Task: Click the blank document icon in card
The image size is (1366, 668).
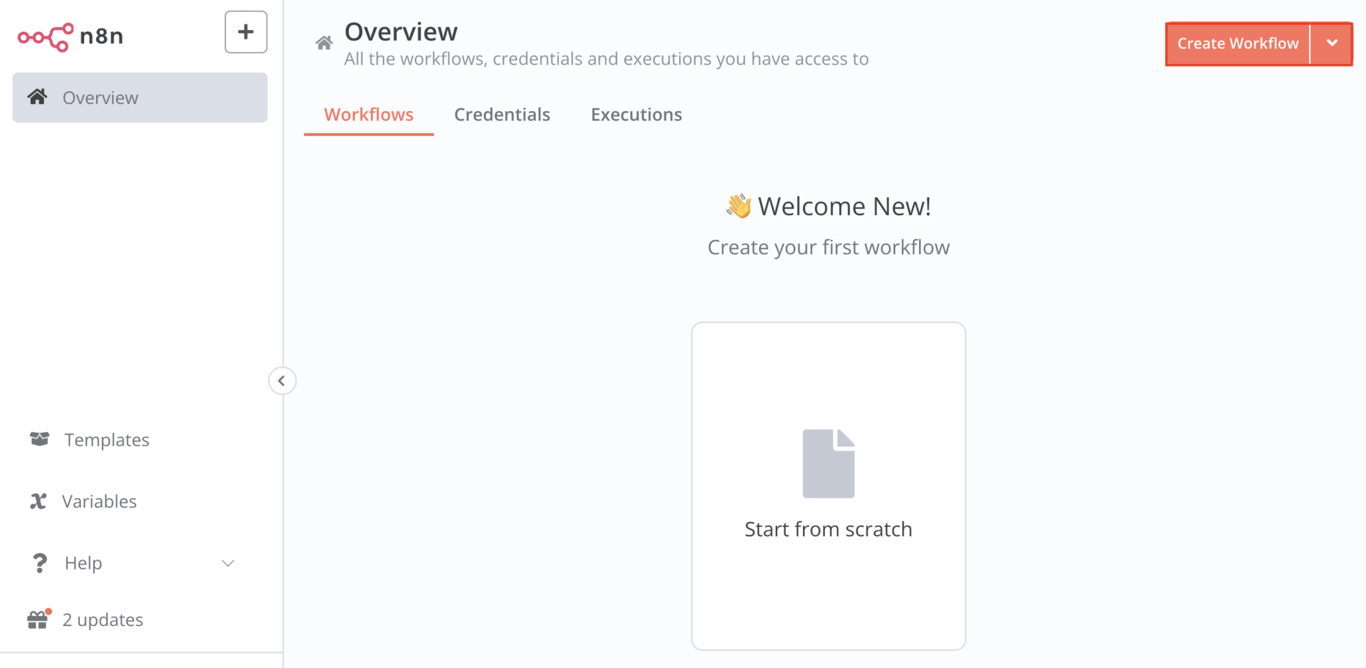Action: click(x=829, y=463)
